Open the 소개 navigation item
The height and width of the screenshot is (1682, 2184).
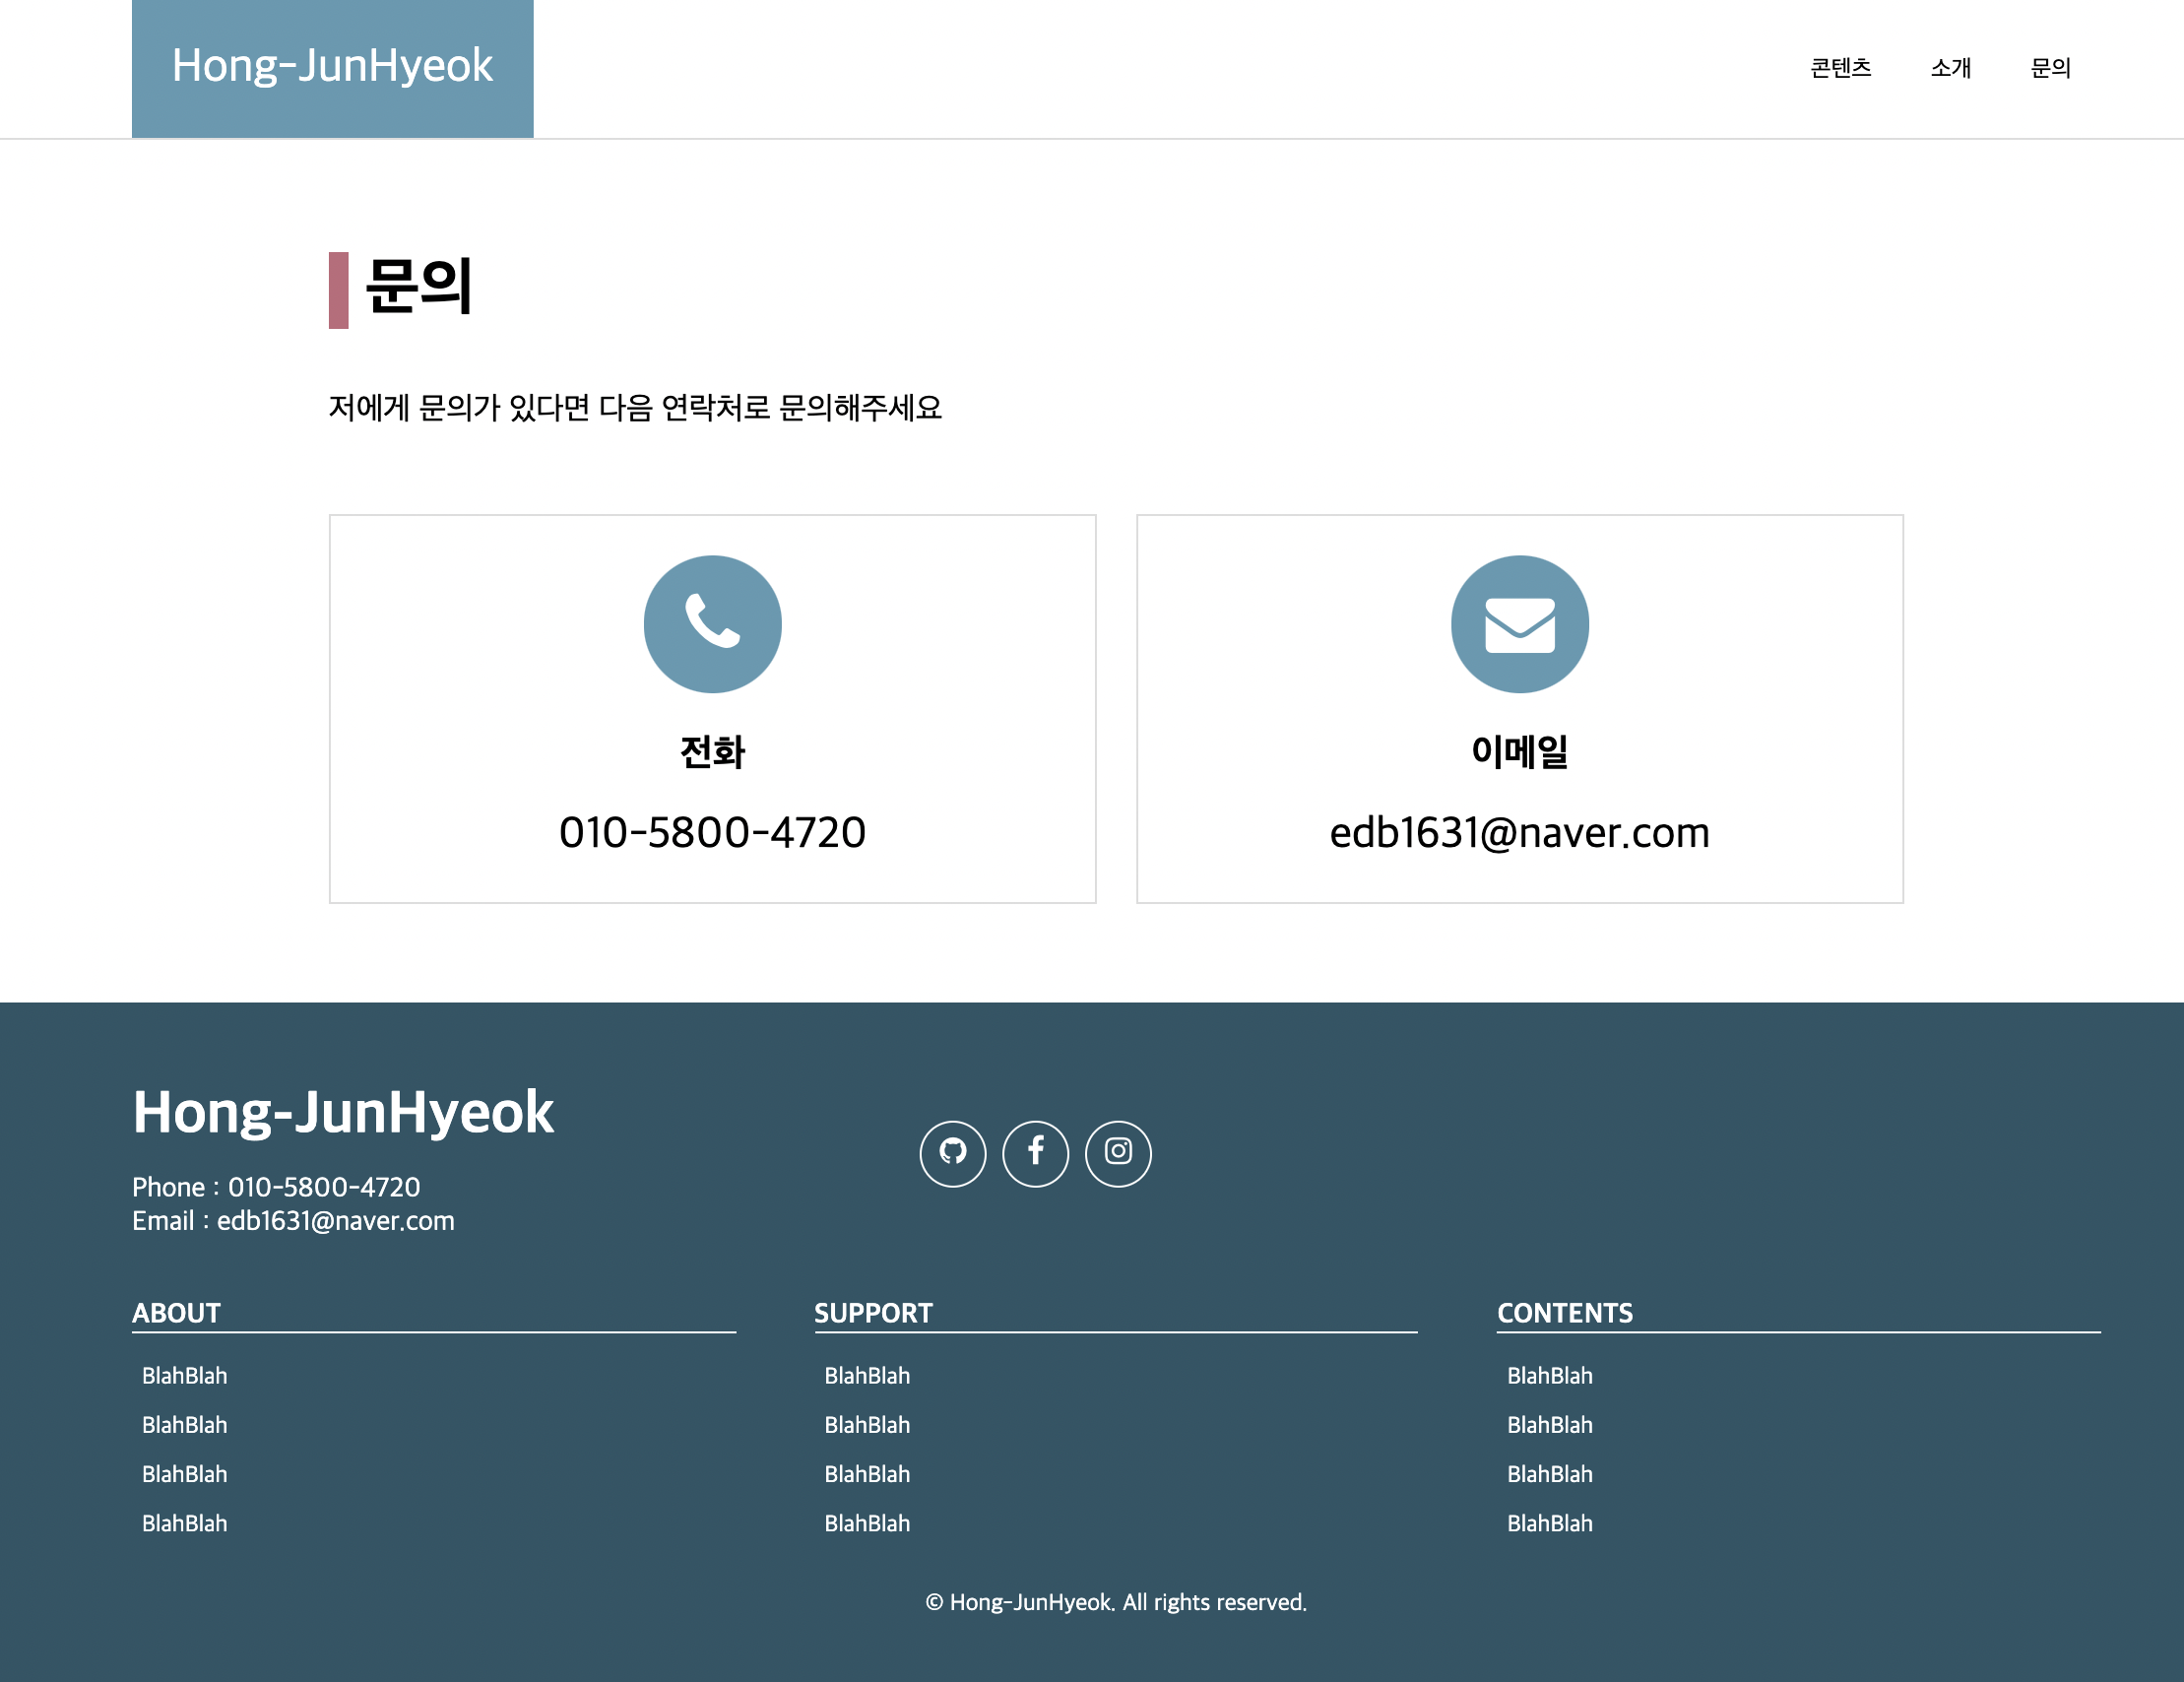(1949, 68)
